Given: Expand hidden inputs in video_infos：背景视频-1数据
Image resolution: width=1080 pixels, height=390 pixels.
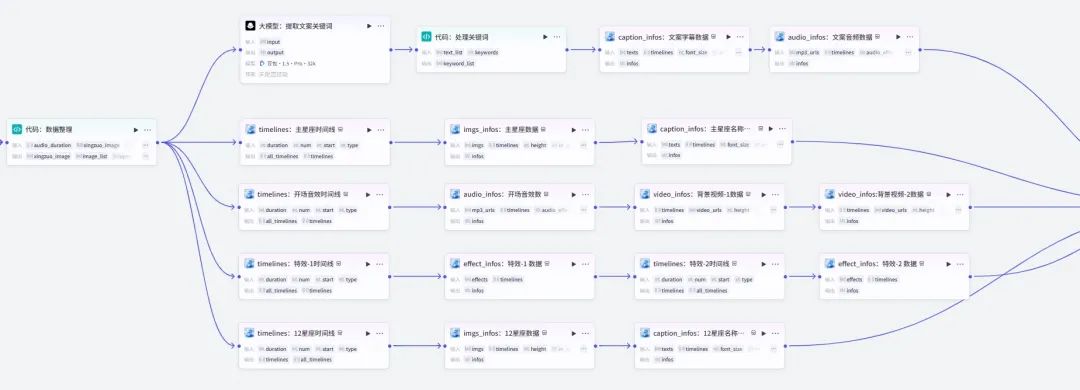Looking at the screenshot, I should pyautogui.click(x=774, y=210).
